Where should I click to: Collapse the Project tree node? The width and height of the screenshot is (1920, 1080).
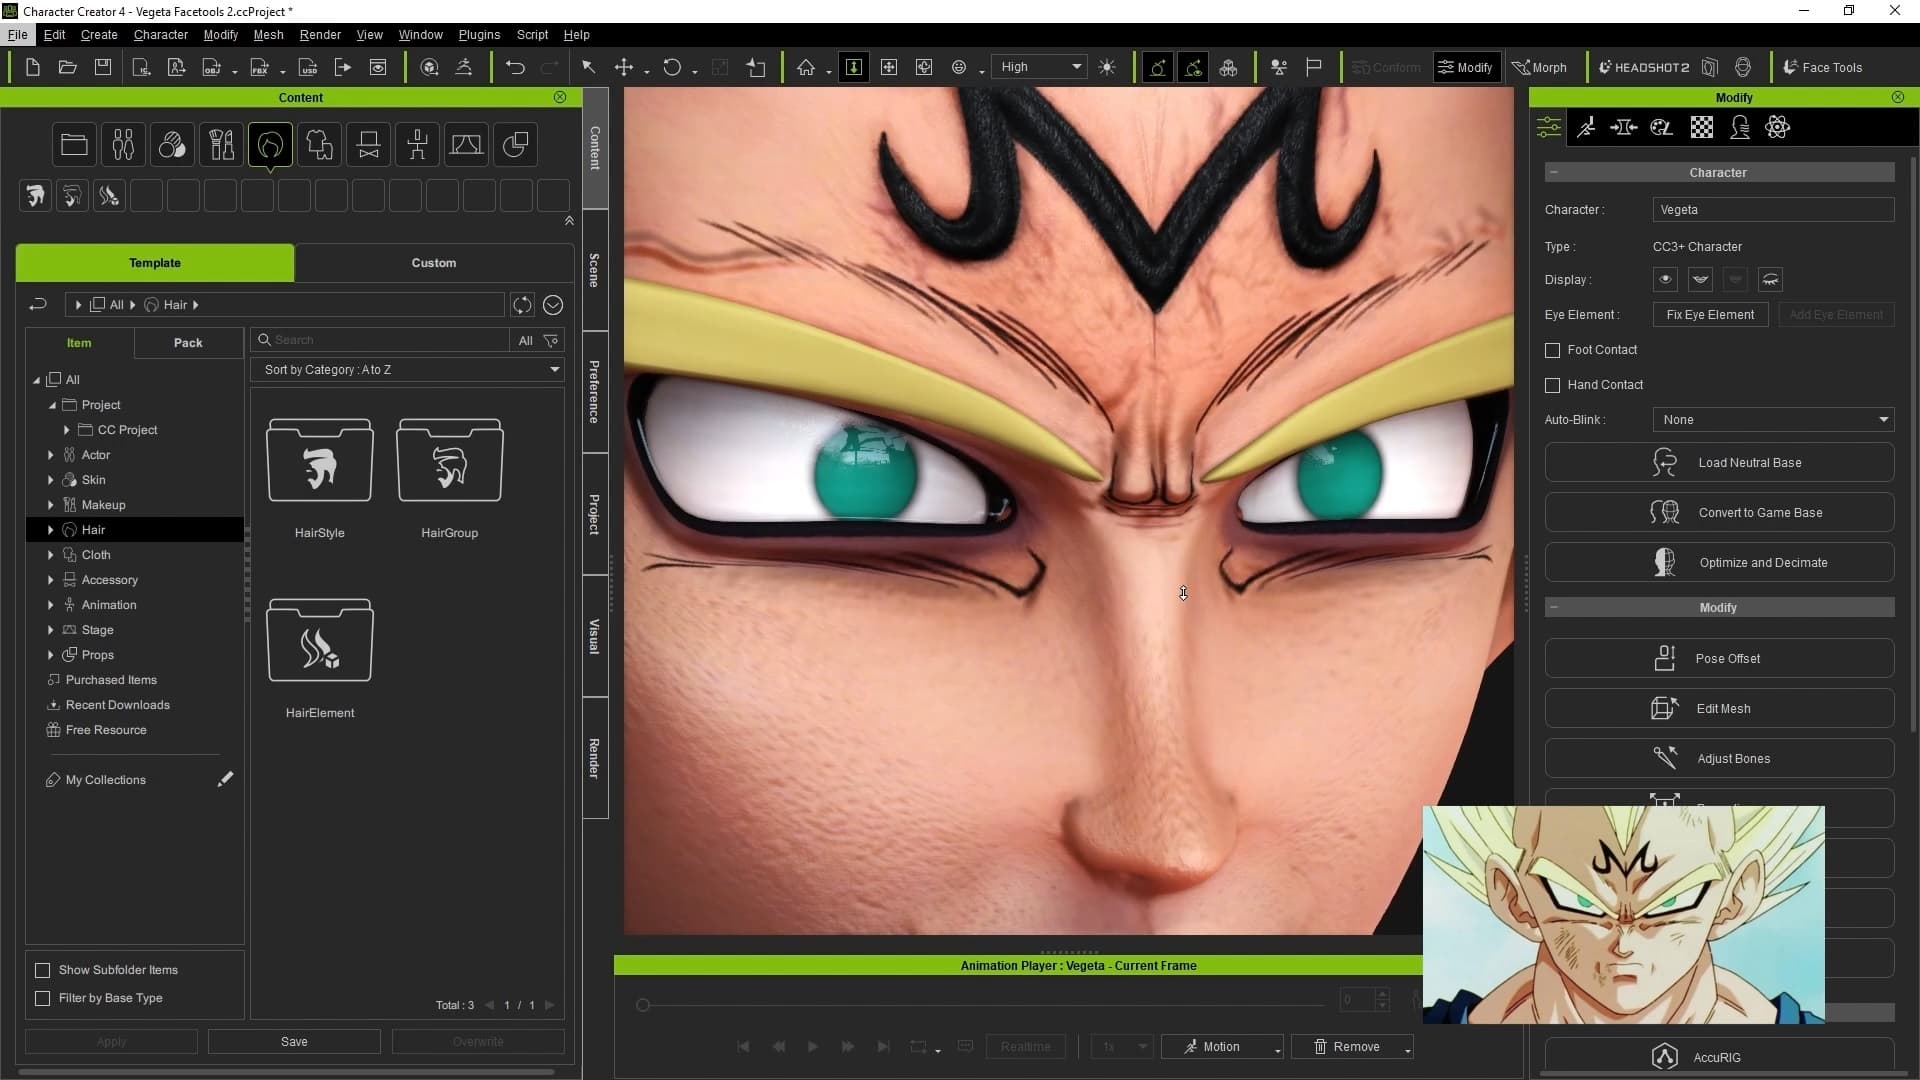(x=52, y=405)
